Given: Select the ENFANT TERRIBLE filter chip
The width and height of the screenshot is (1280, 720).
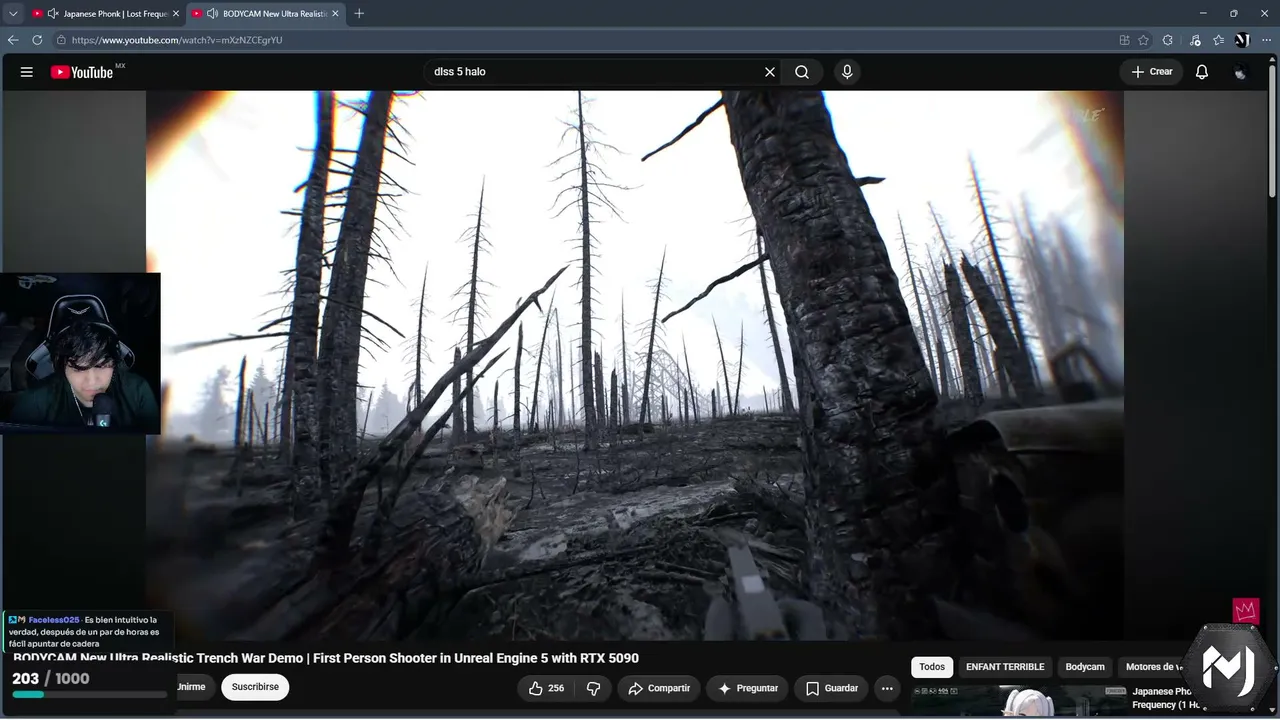Looking at the screenshot, I should tap(1005, 667).
